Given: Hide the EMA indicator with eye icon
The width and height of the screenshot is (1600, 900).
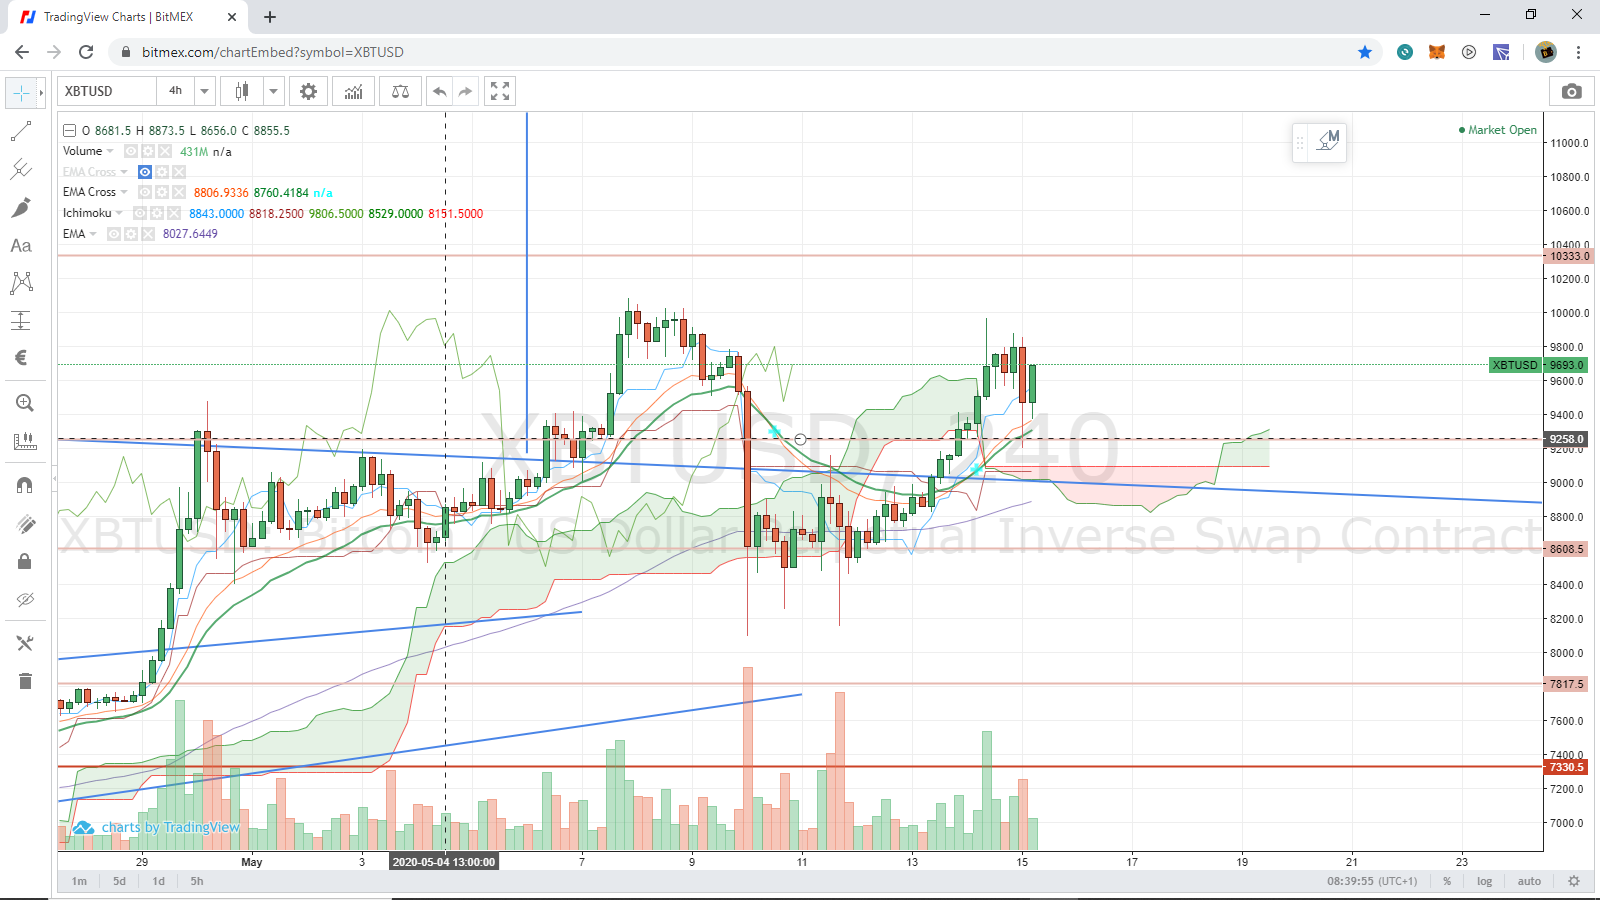Looking at the screenshot, I should click(x=114, y=234).
